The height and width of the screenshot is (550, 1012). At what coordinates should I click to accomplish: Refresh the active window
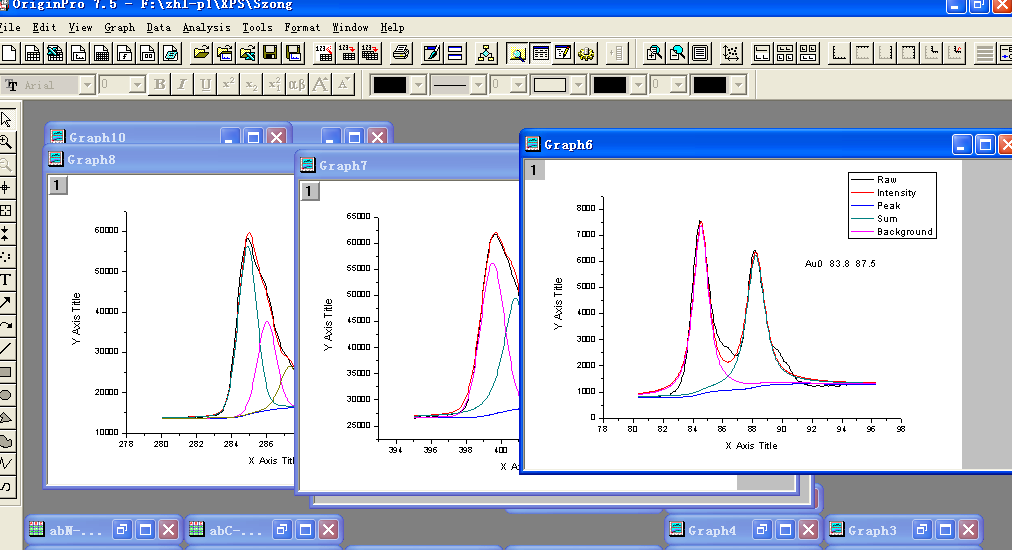(432, 53)
